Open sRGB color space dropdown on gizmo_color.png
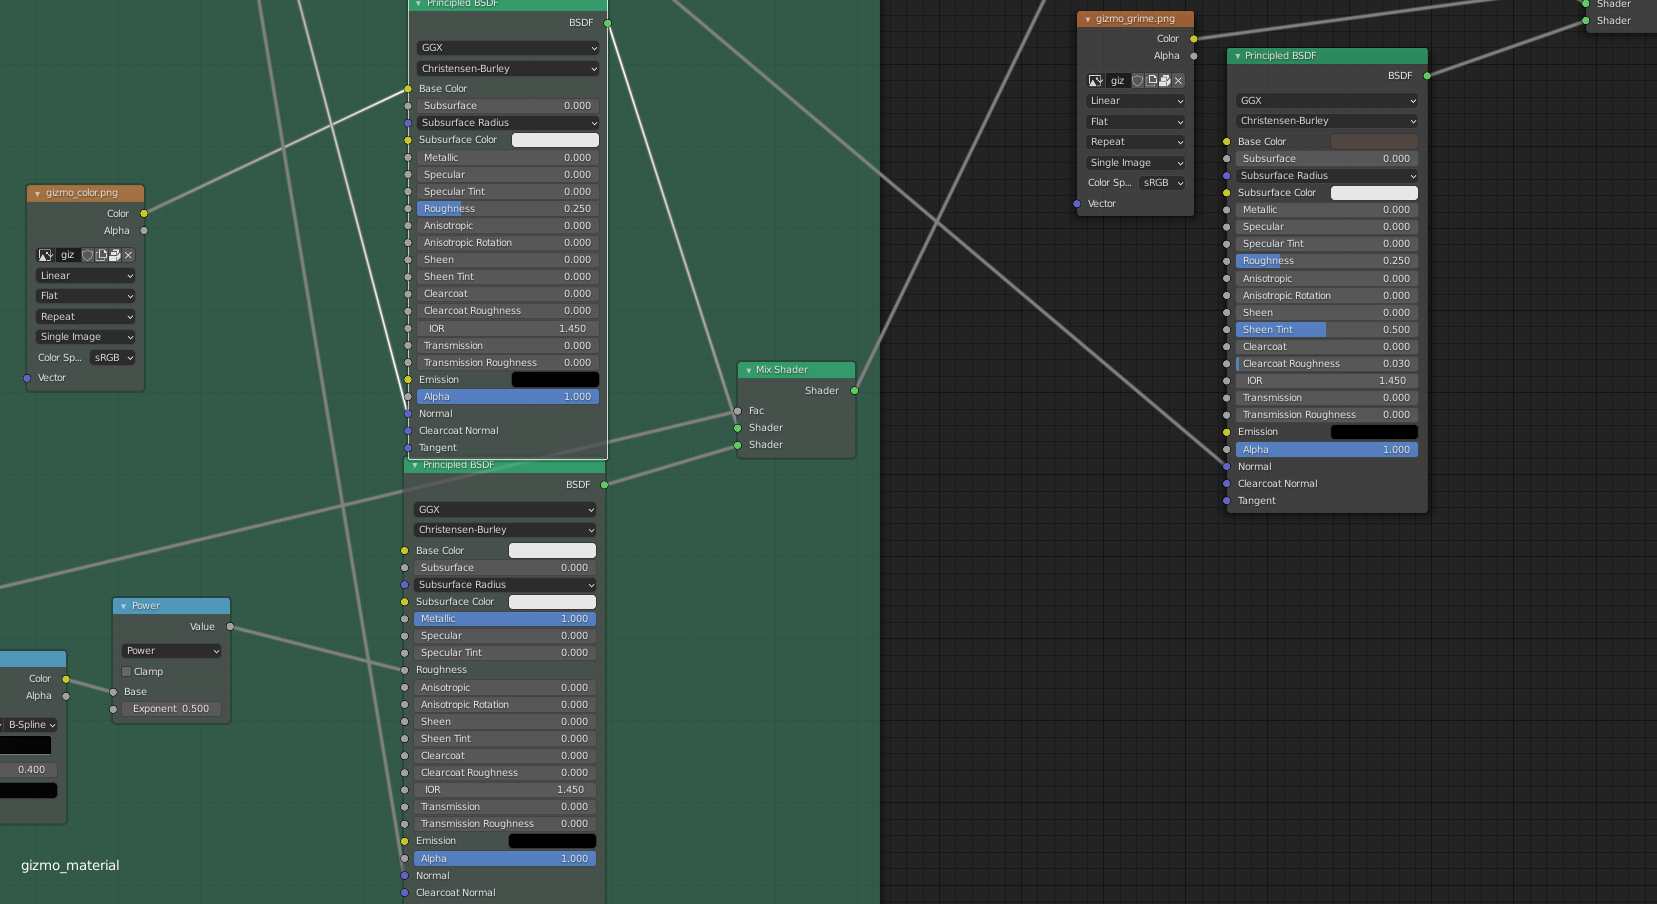 click(x=113, y=358)
